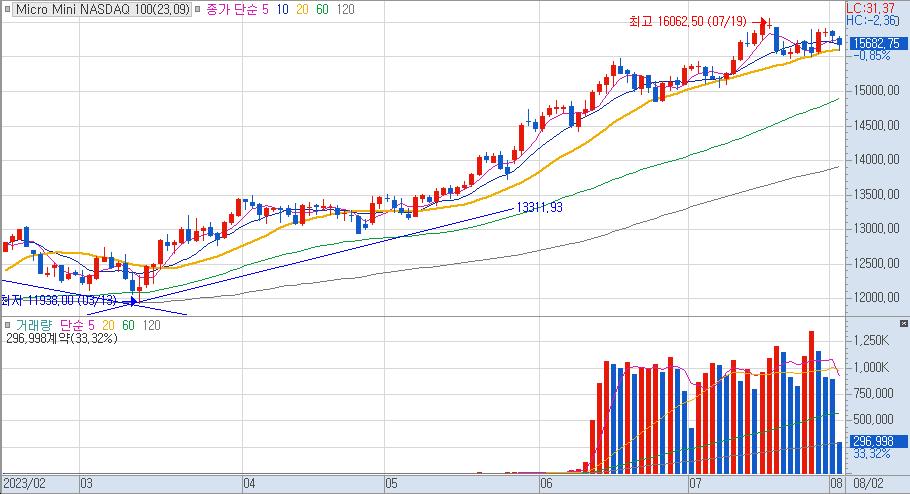
Task: Close the volume panel with its X icon
Action: [904, 323]
